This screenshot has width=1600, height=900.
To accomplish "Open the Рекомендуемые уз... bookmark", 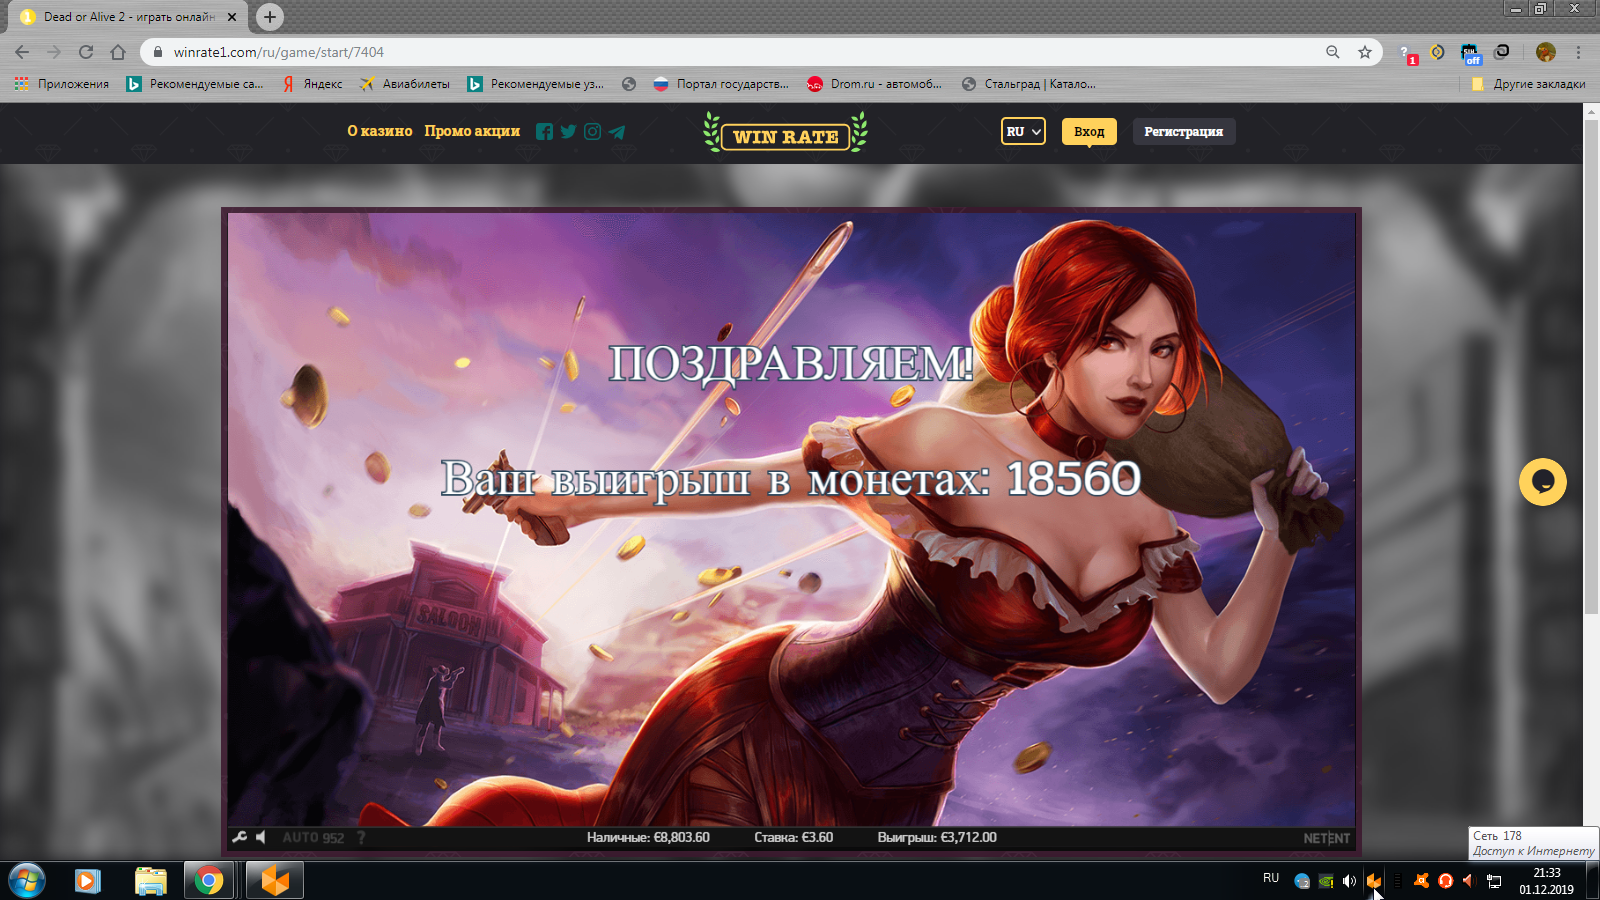I will pos(536,84).
